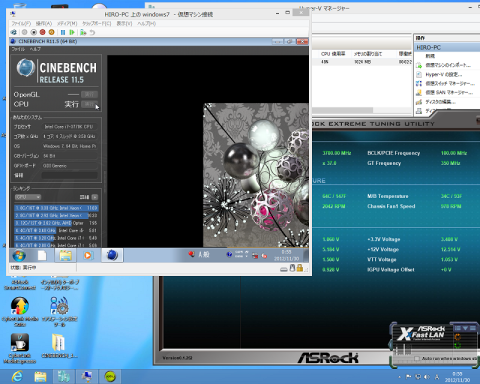Screen dimensions: 480x384
Task: Click the lock icon in VM status bar
Action: 300,268
